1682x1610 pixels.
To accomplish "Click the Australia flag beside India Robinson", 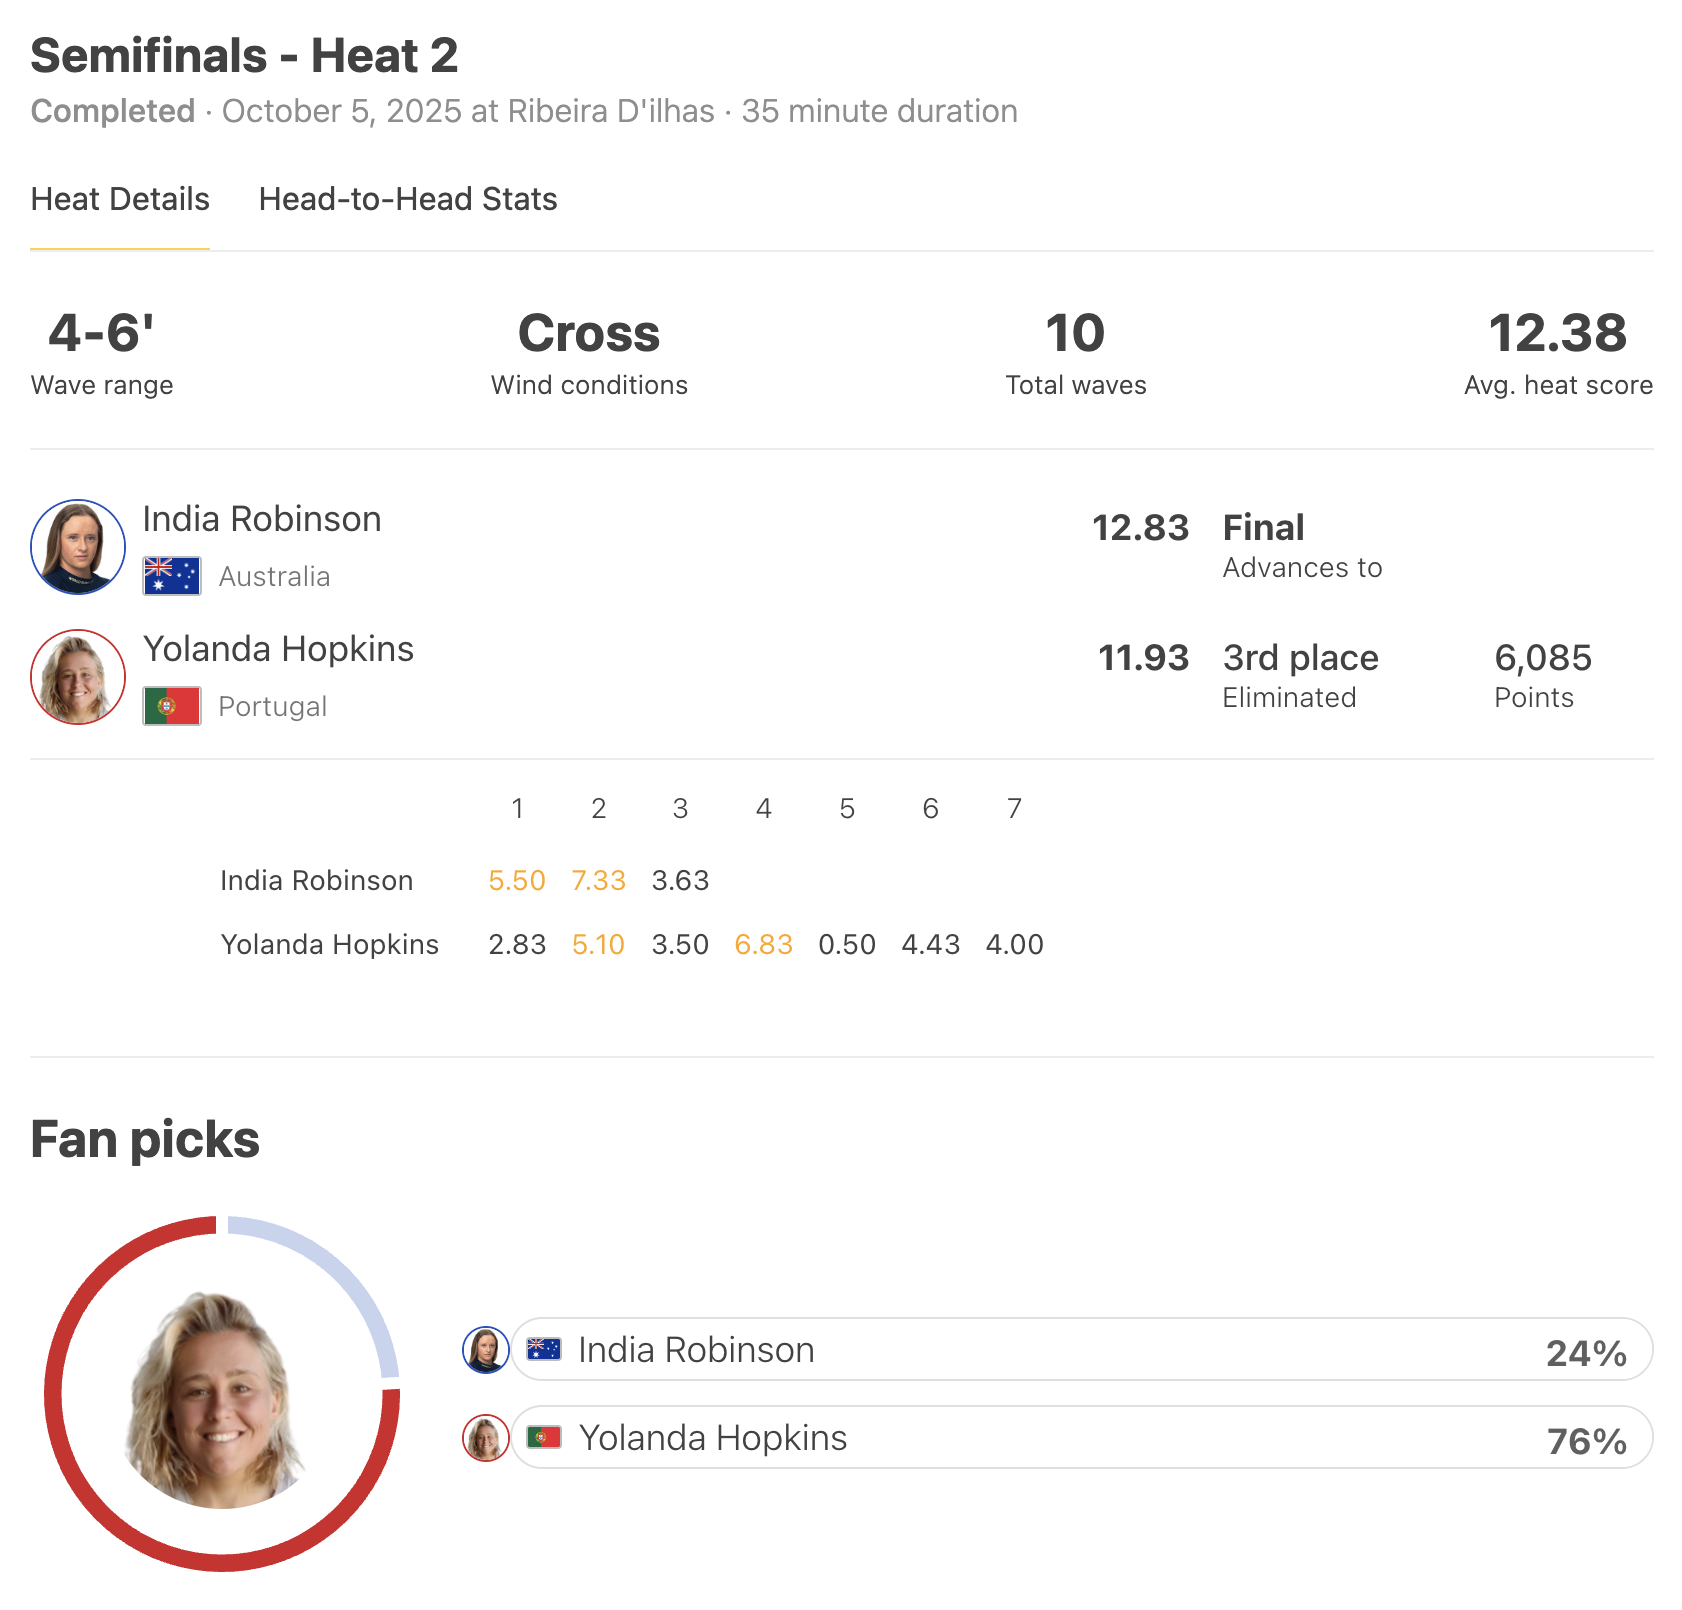I will pyautogui.click(x=172, y=576).
